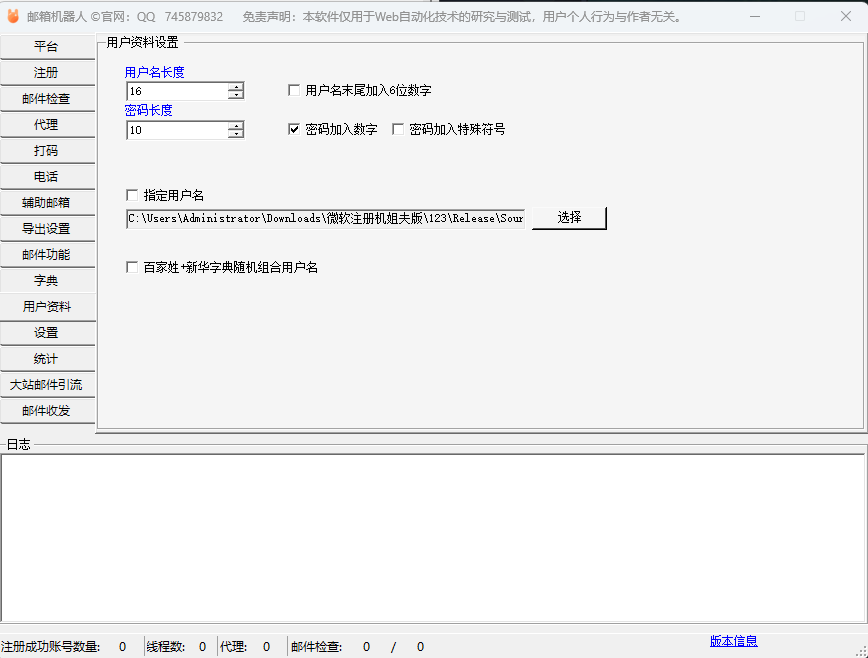
Task: Switch to the 平台 tab
Action: coord(47,47)
